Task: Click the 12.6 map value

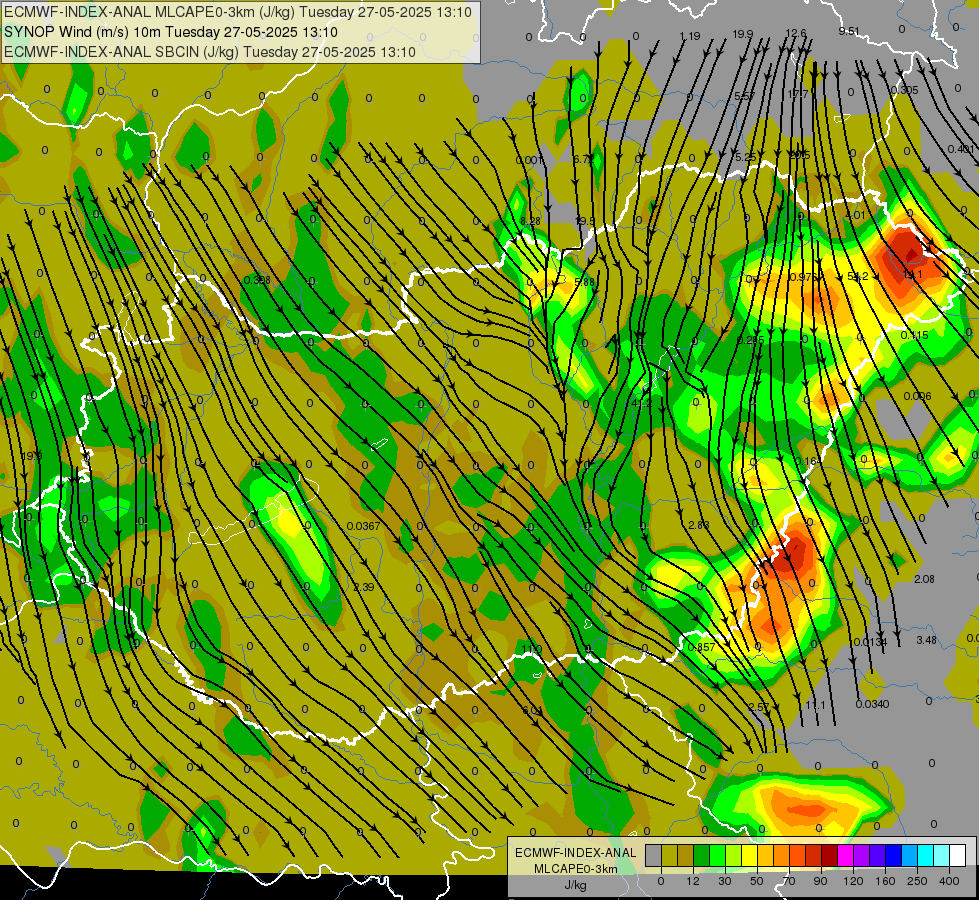Action: 795,33
